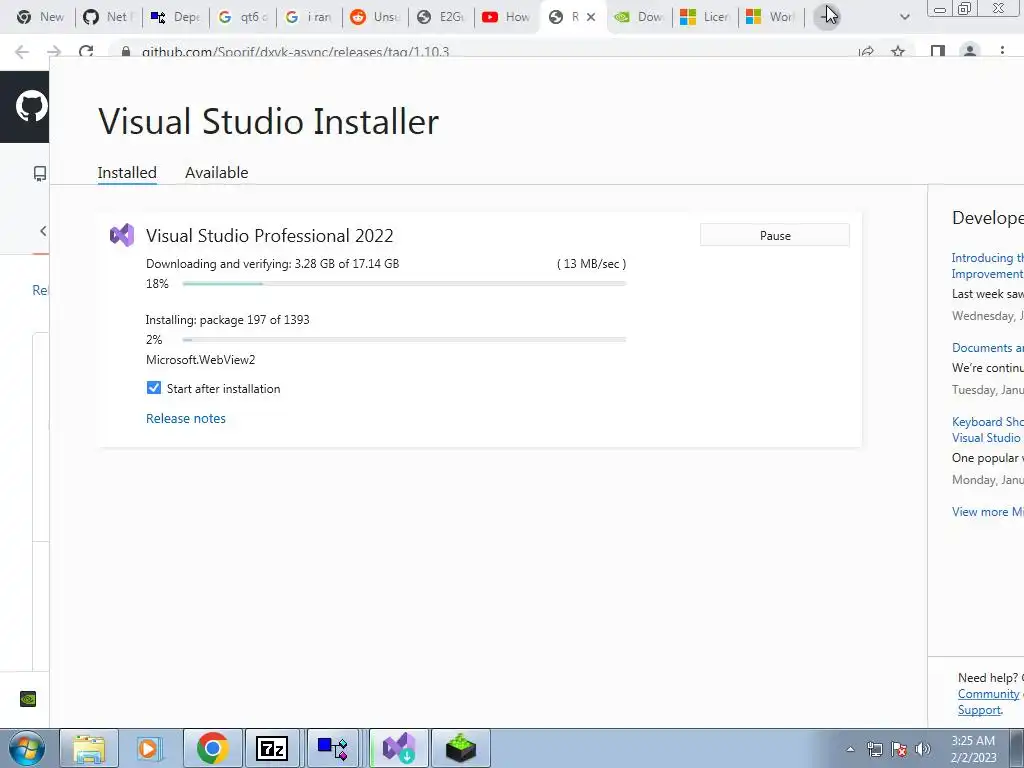The image size is (1024, 768).
Task: Show hidden system tray icons
Action: (x=850, y=749)
